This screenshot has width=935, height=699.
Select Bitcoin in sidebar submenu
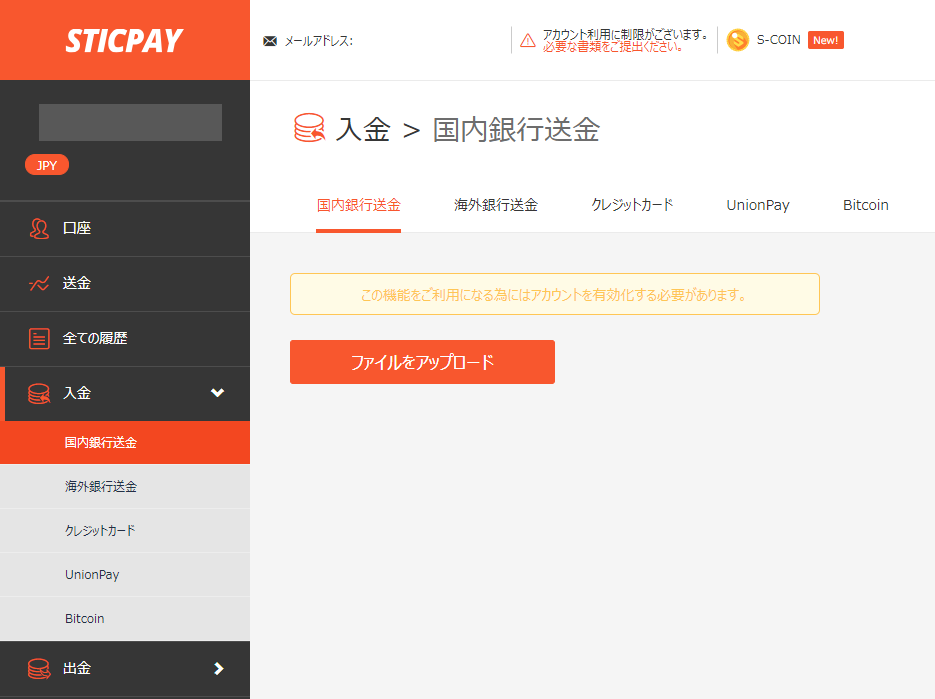(x=125, y=619)
